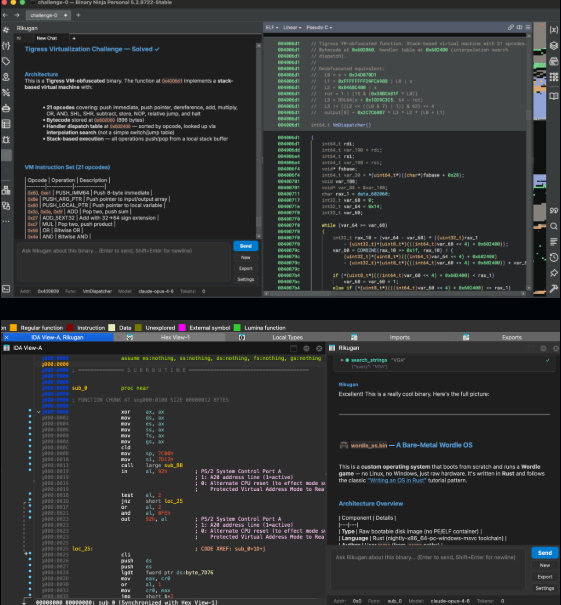Open the Strings quotes icon in right sidebar
The image size is (561, 605).
tap(554, 211)
